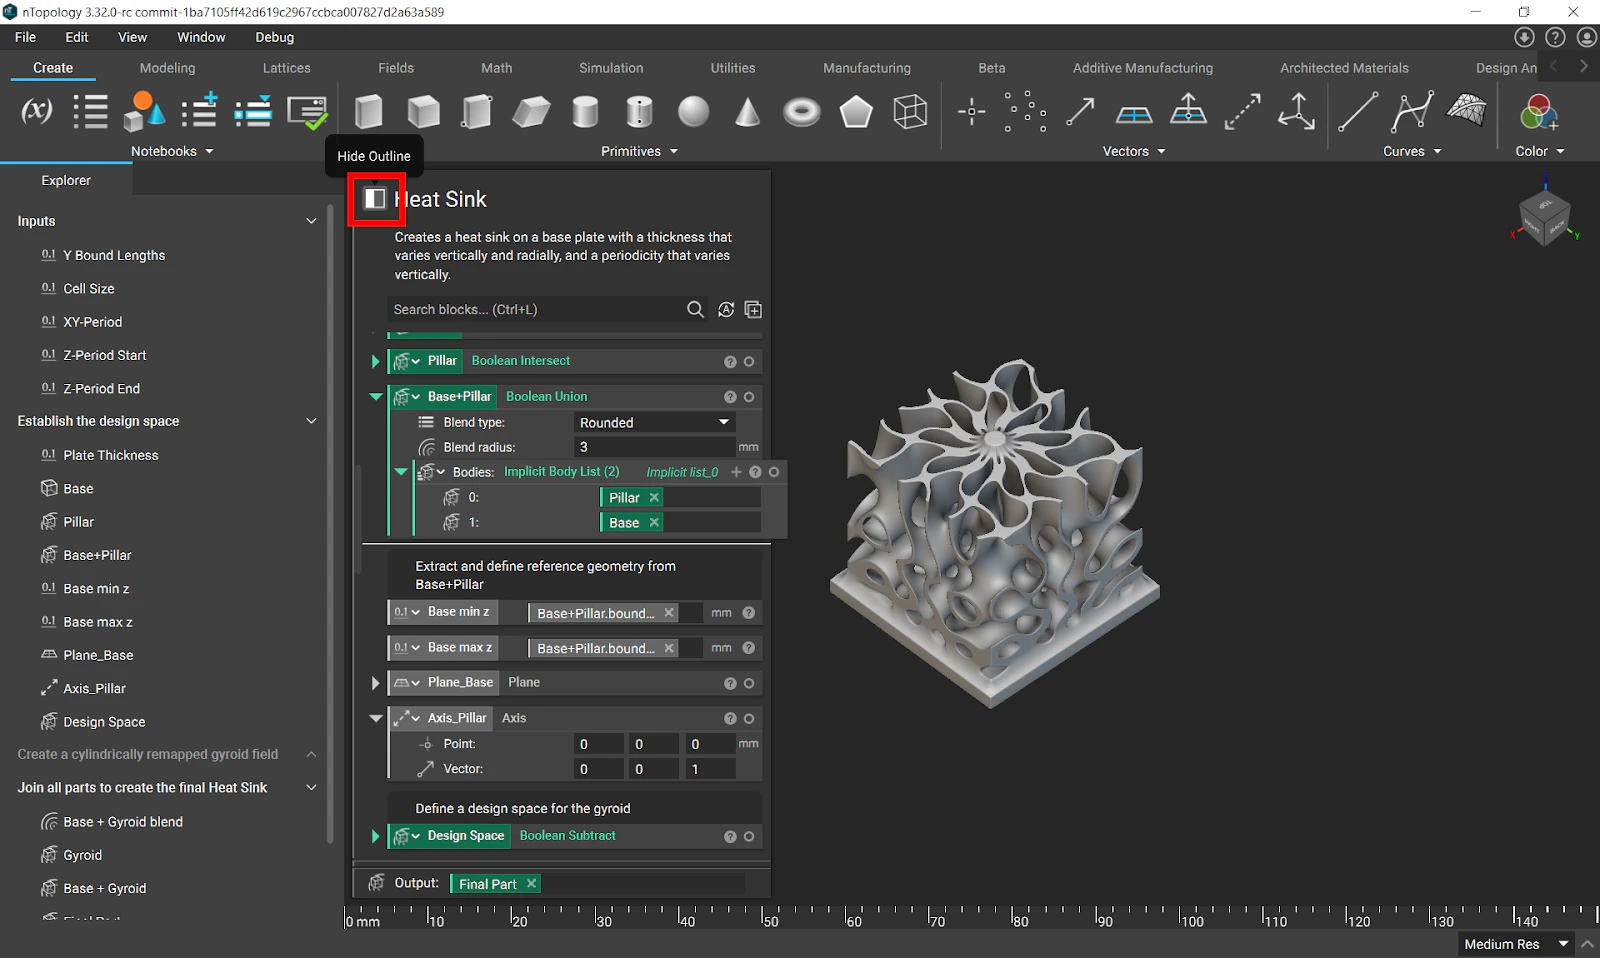Select the Torus primitive icon
1600x958 pixels.
pyautogui.click(x=801, y=112)
